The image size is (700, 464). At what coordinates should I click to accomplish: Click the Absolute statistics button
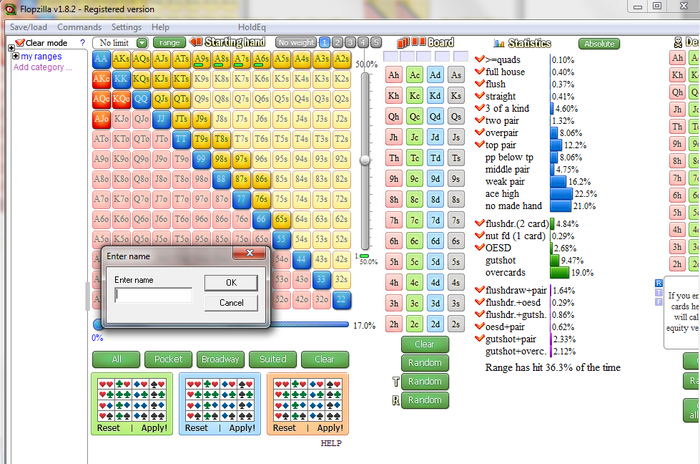pos(599,44)
